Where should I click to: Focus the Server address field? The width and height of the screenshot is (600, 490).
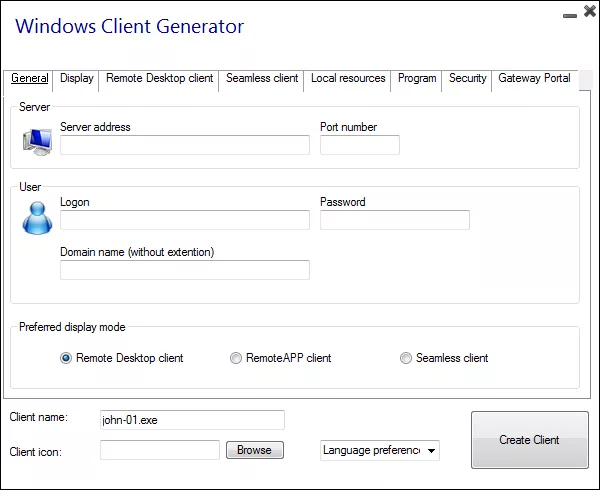coord(185,145)
